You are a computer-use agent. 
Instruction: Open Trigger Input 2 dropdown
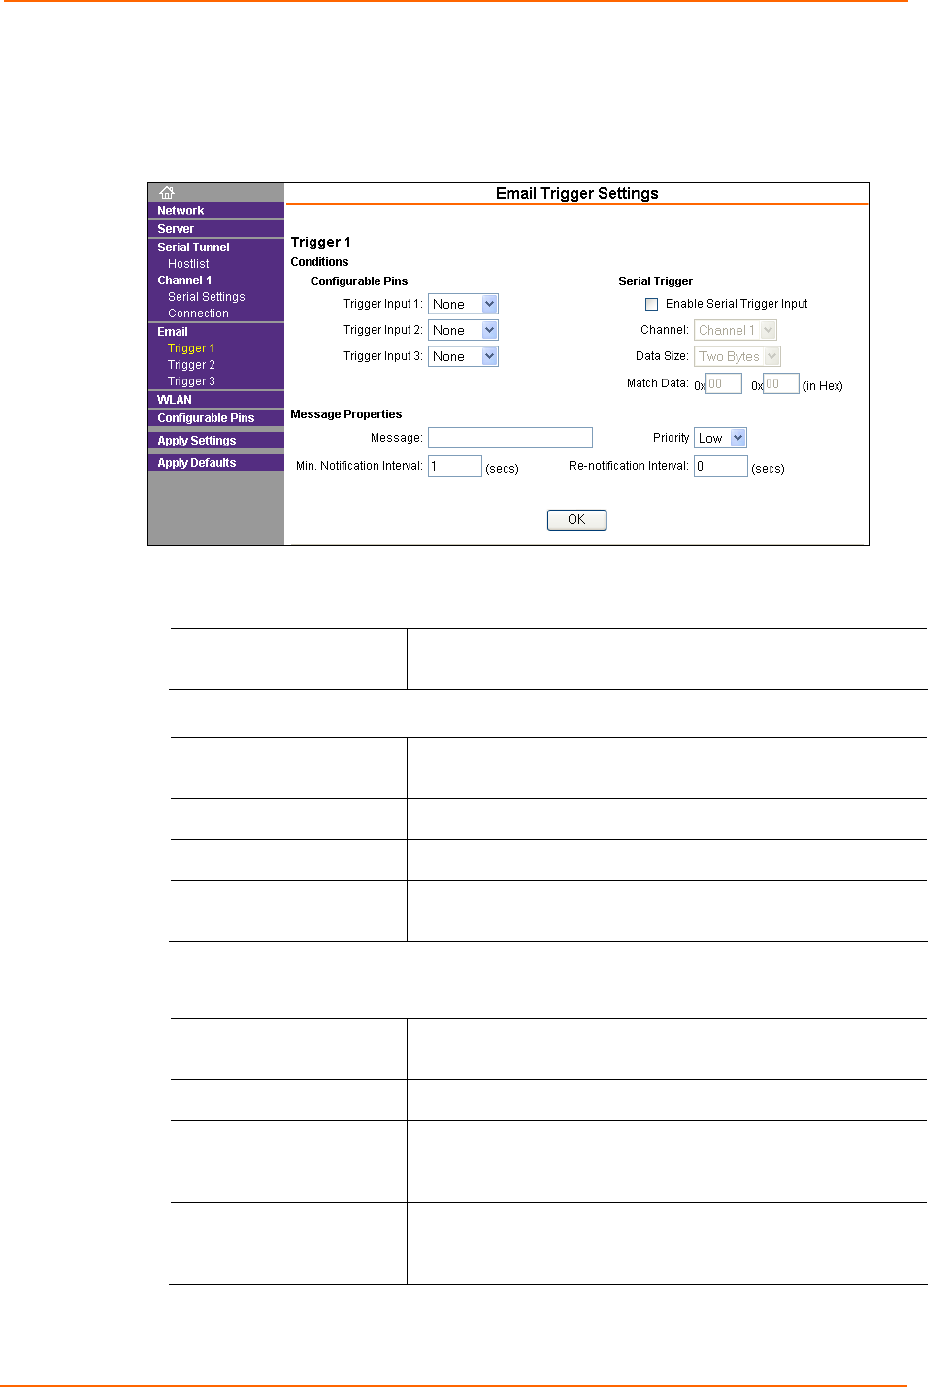pos(463,330)
